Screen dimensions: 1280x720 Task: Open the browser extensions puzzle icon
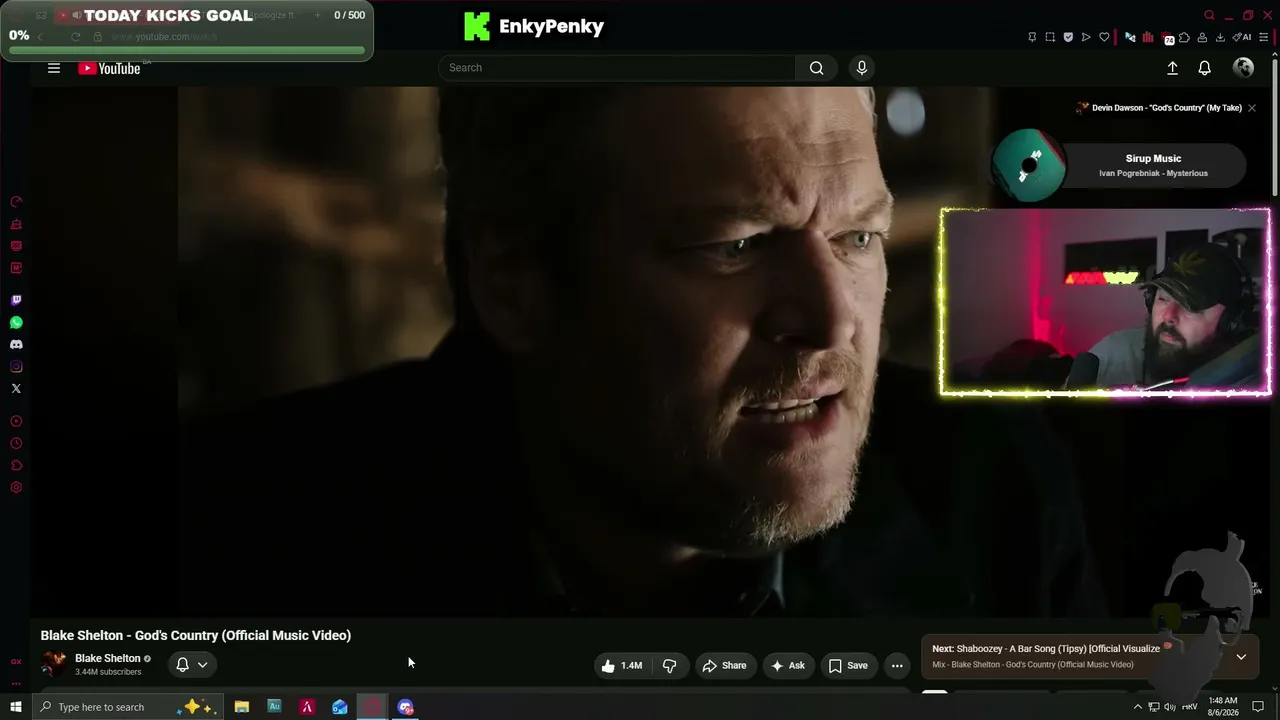pyautogui.click(x=1184, y=37)
